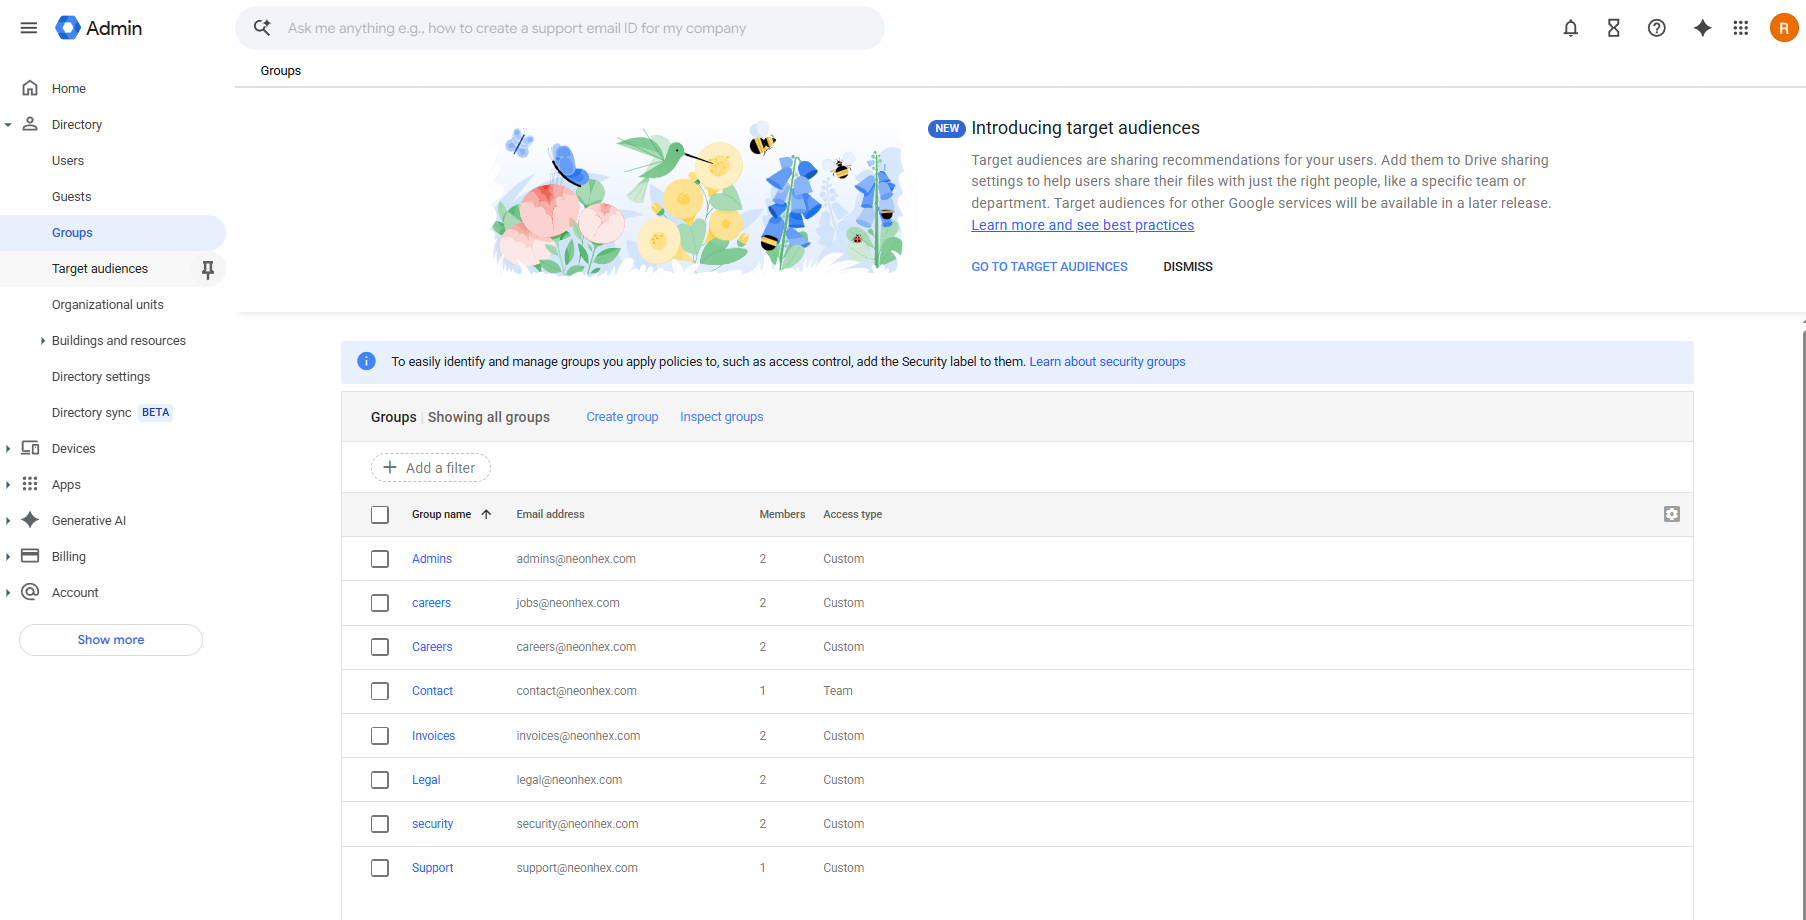The width and height of the screenshot is (1806, 920).
Task: Open the notifications bell
Action: click(x=1571, y=28)
